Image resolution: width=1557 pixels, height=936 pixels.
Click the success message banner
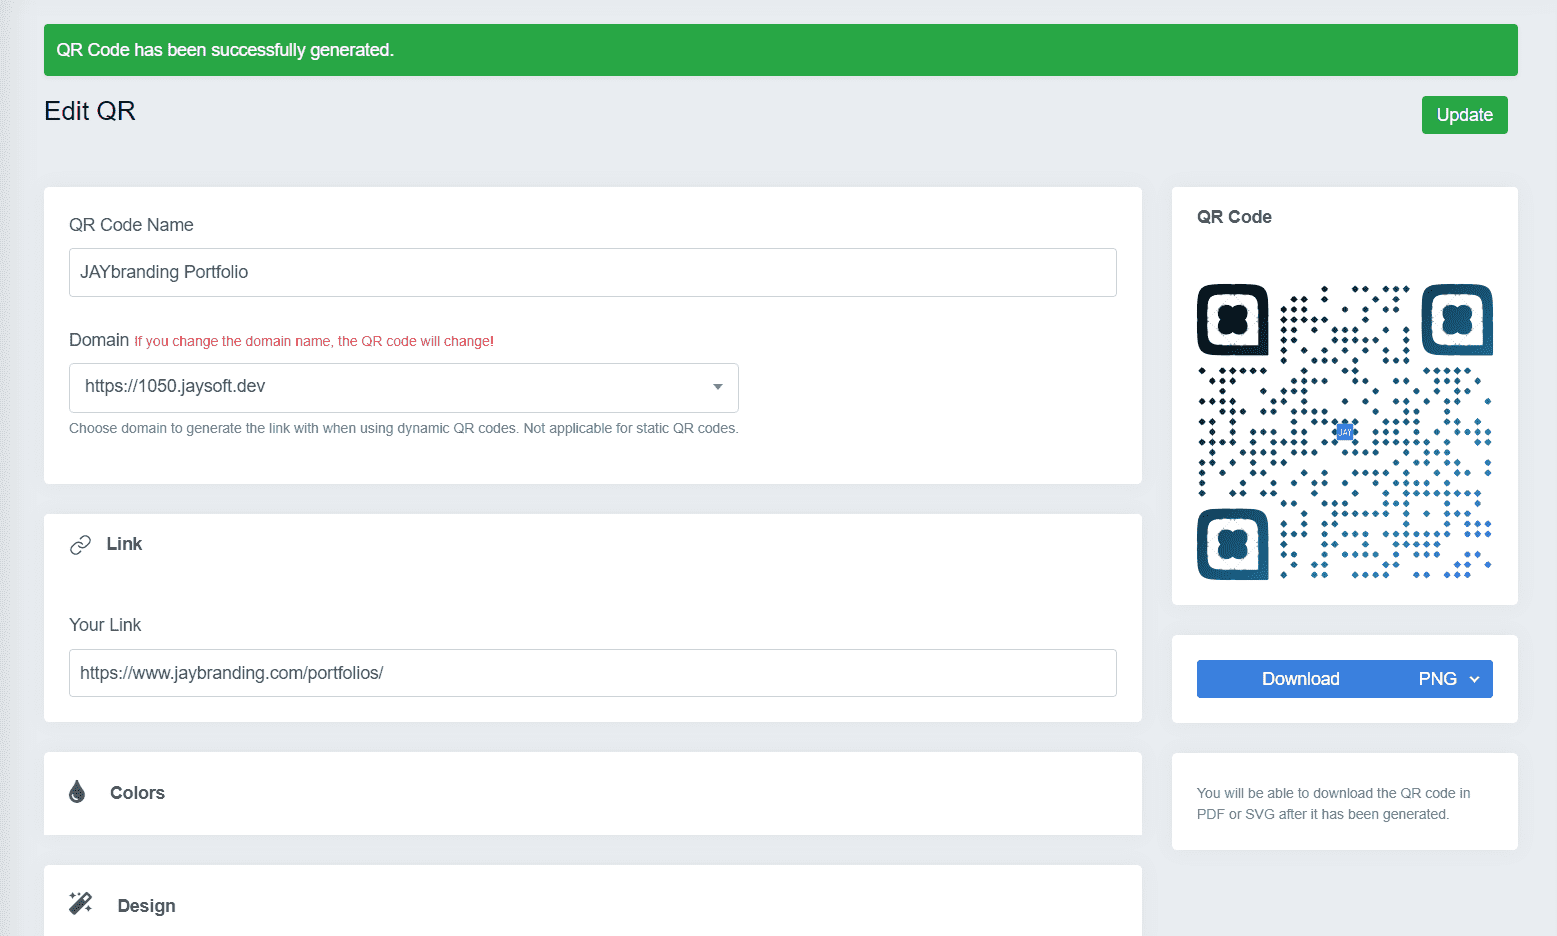tap(780, 50)
